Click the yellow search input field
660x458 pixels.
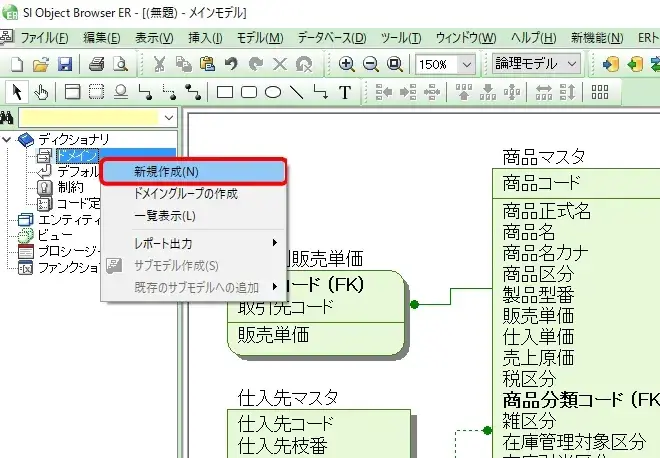[x=90, y=118]
